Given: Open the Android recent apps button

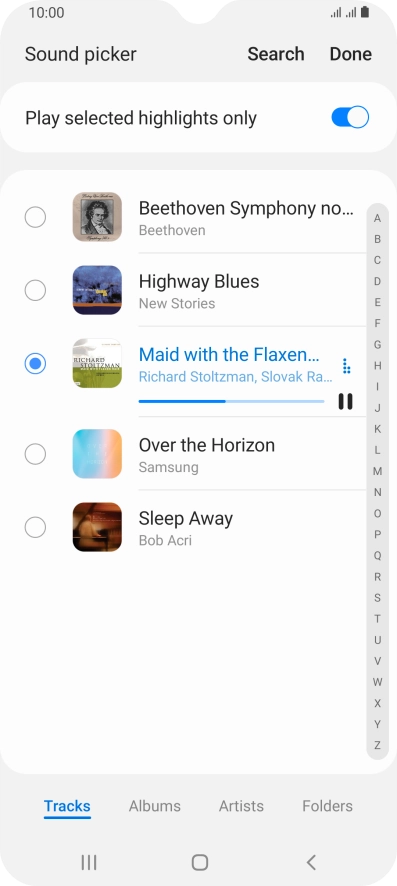Looking at the screenshot, I should click(x=89, y=862).
